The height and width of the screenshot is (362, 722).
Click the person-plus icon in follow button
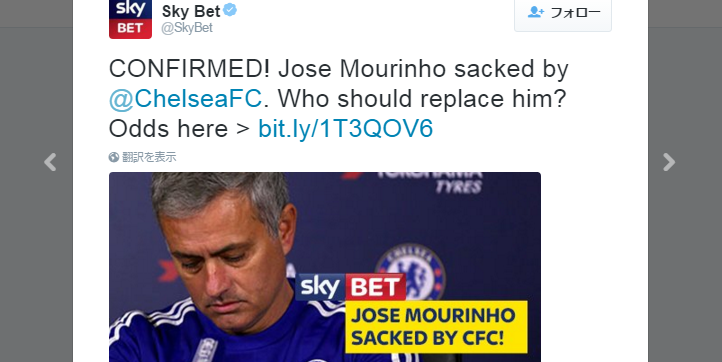[536, 12]
